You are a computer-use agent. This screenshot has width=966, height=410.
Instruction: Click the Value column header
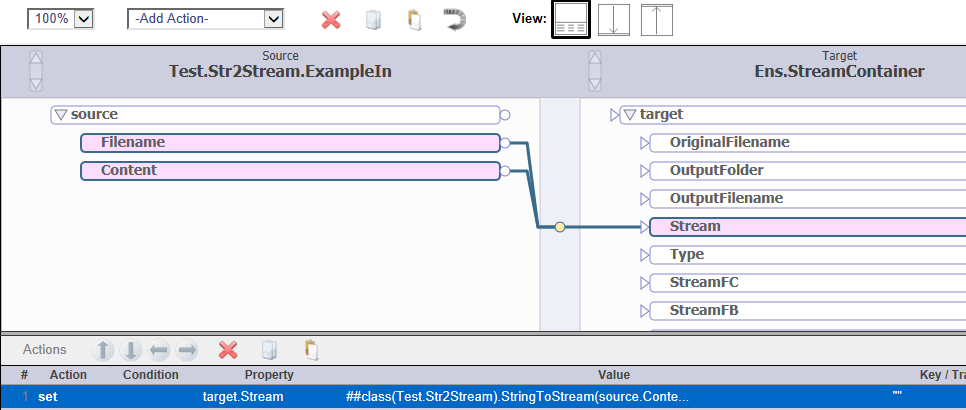click(x=614, y=375)
